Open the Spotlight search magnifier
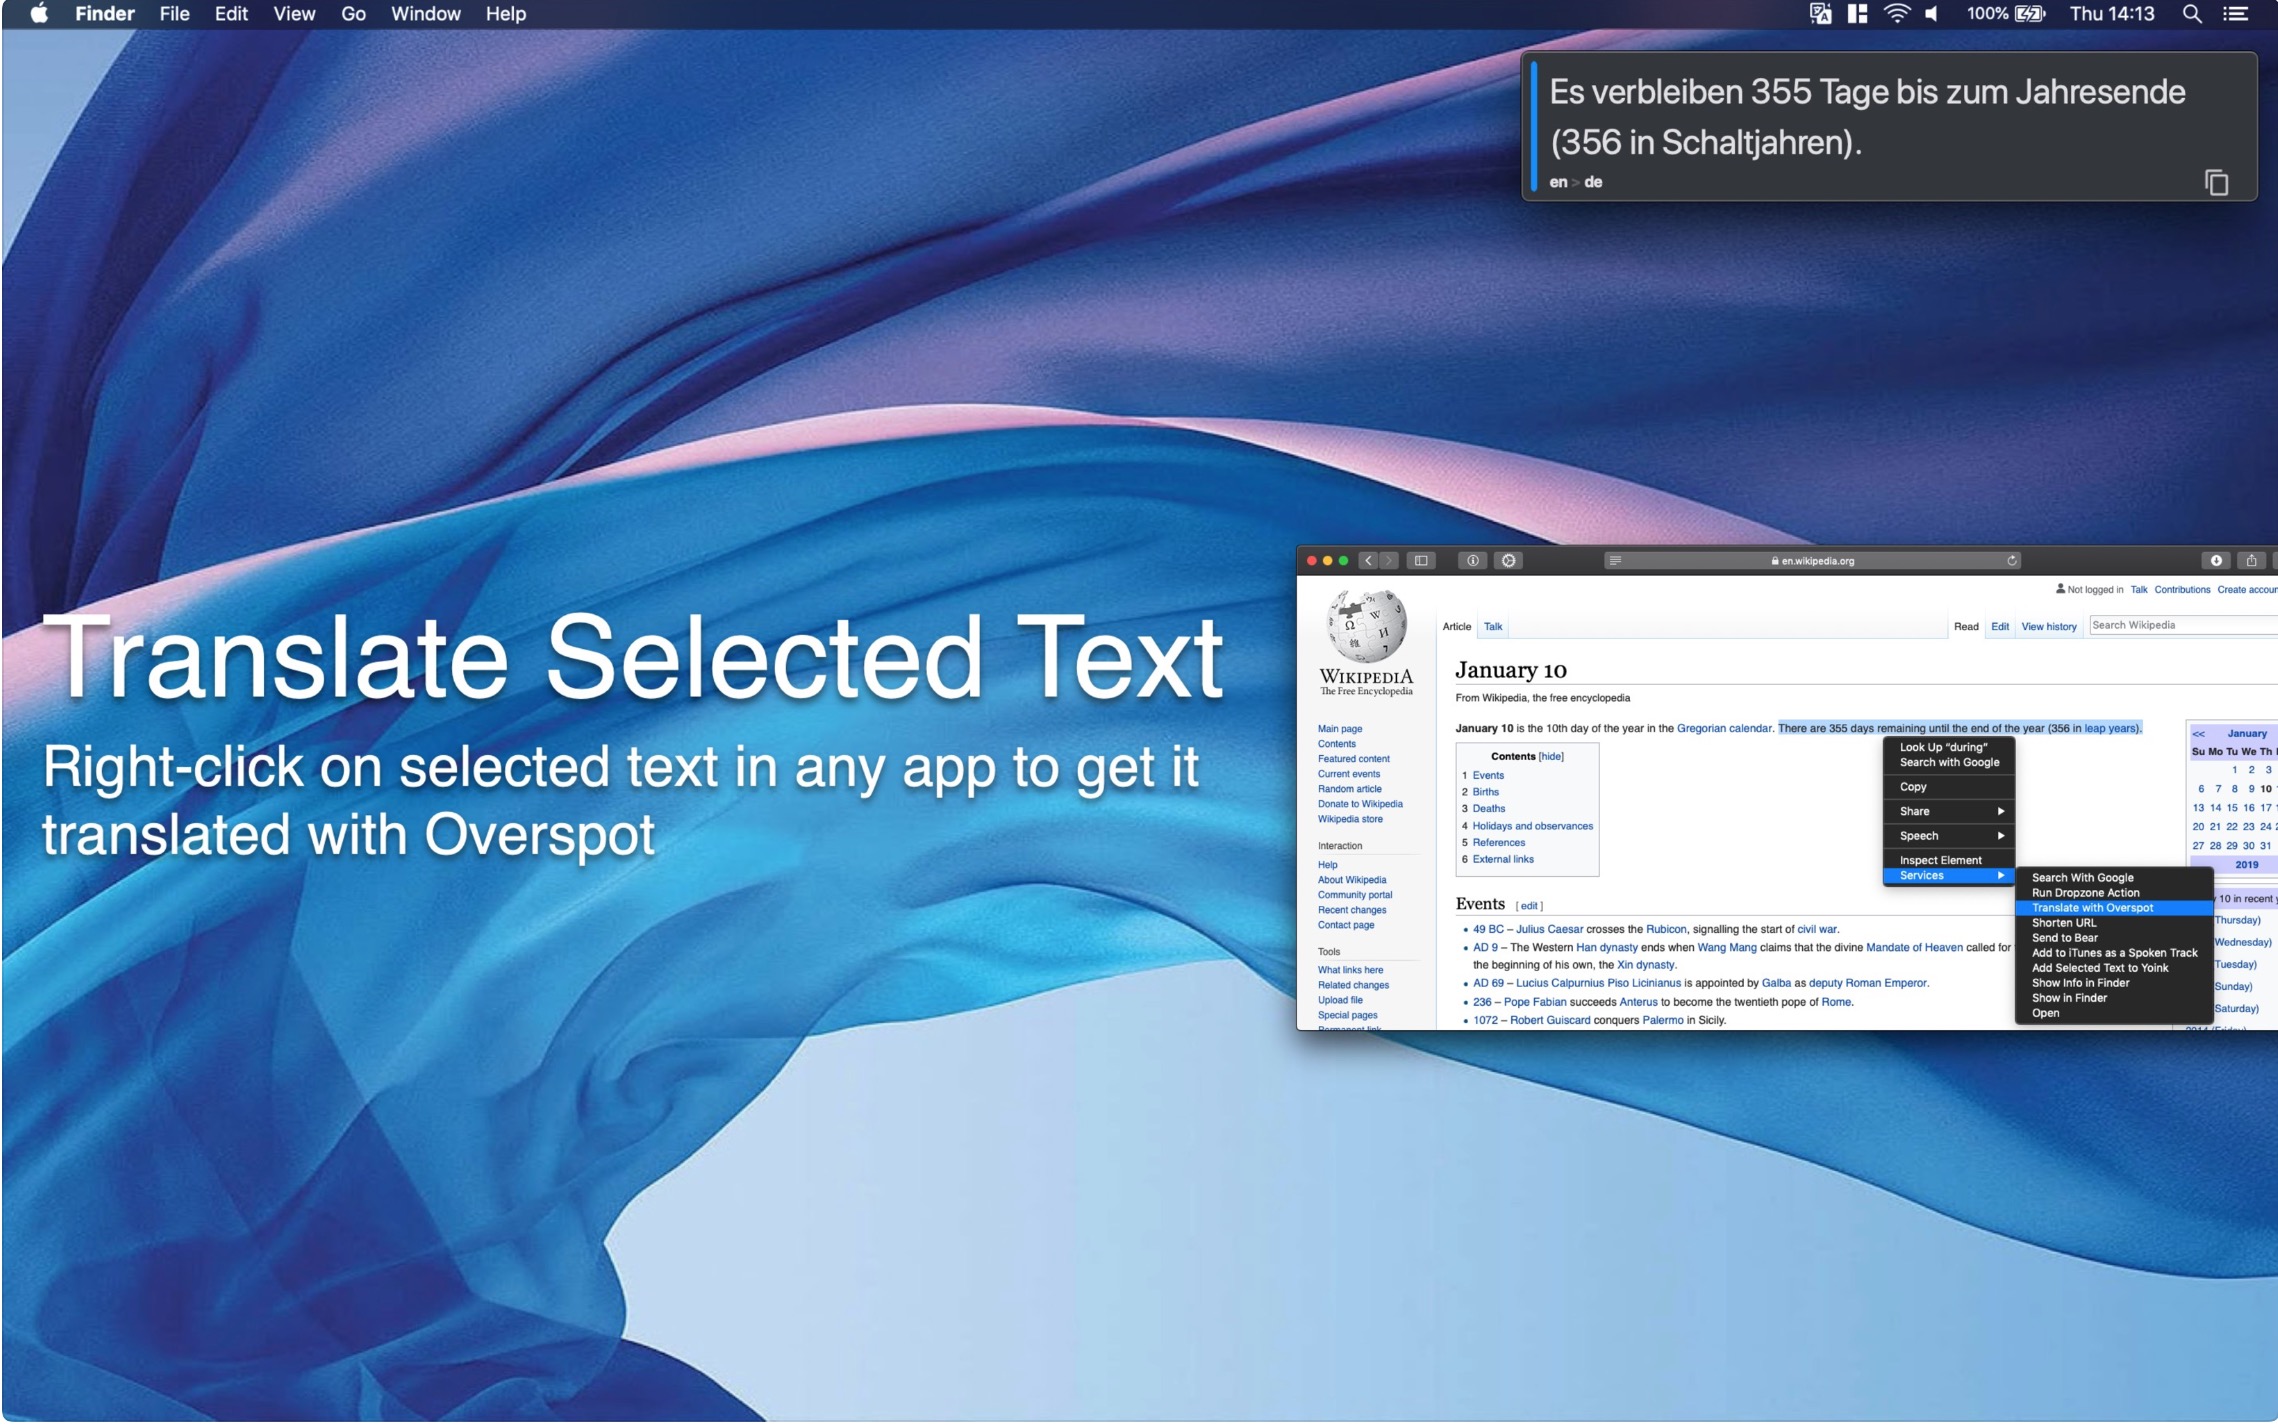This screenshot has height=1428, width=2278. pyautogui.click(x=2191, y=14)
